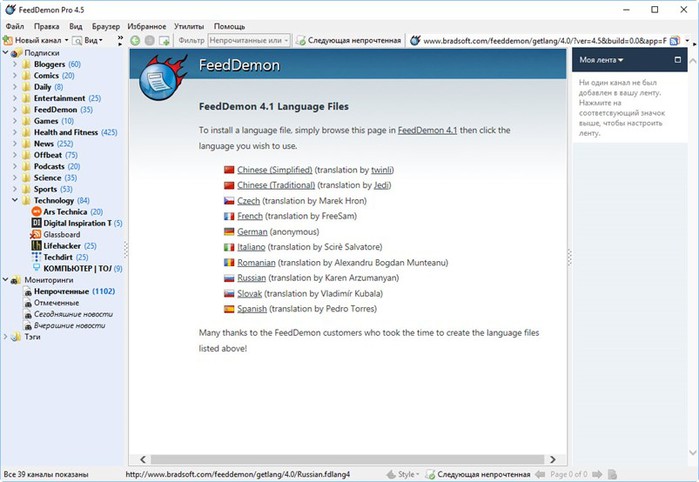This screenshot has width=699, height=482.
Task: Open the Techdirt feed icon
Action: [37, 257]
